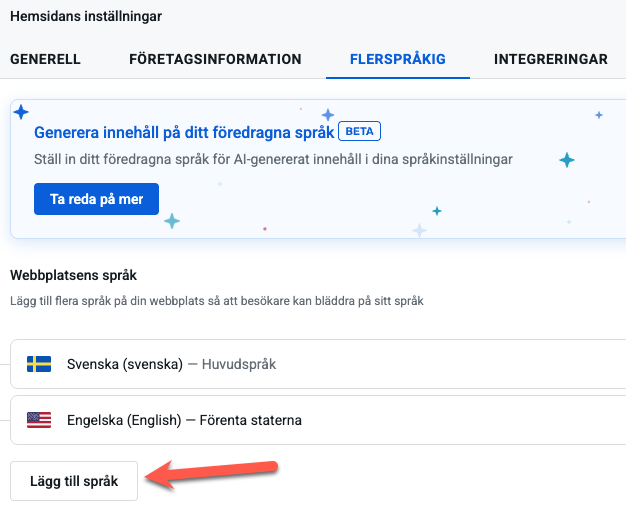This screenshot has width=626, height=516.
Task: Click the United States flag icon
Action: 39,420
